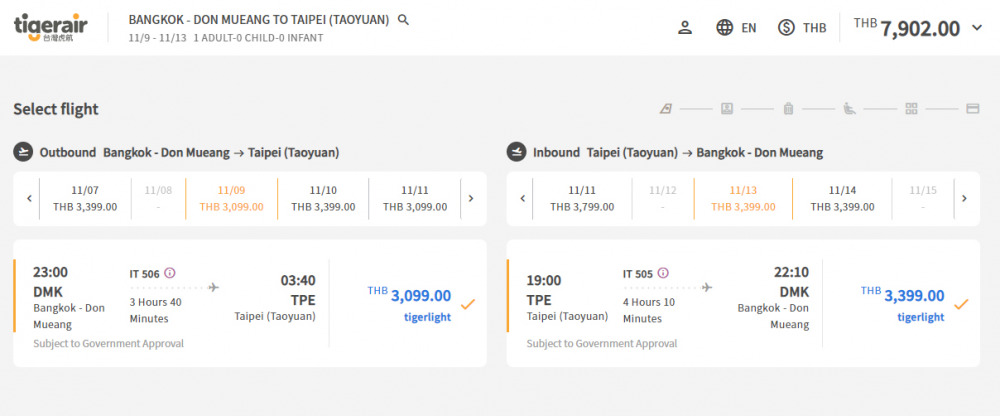The image size is (1000, 416).
Task: Click the globe language icon
Action: (725, 27)
